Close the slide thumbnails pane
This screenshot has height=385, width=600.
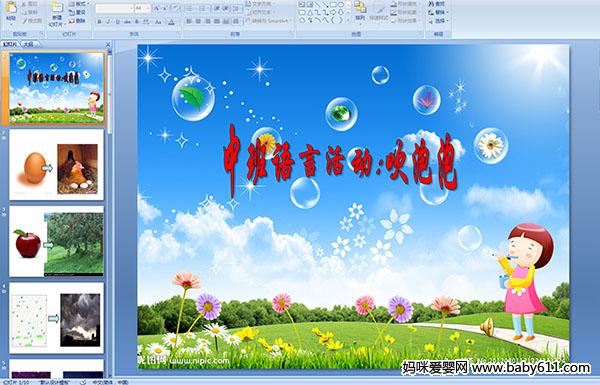click(108, 45)
